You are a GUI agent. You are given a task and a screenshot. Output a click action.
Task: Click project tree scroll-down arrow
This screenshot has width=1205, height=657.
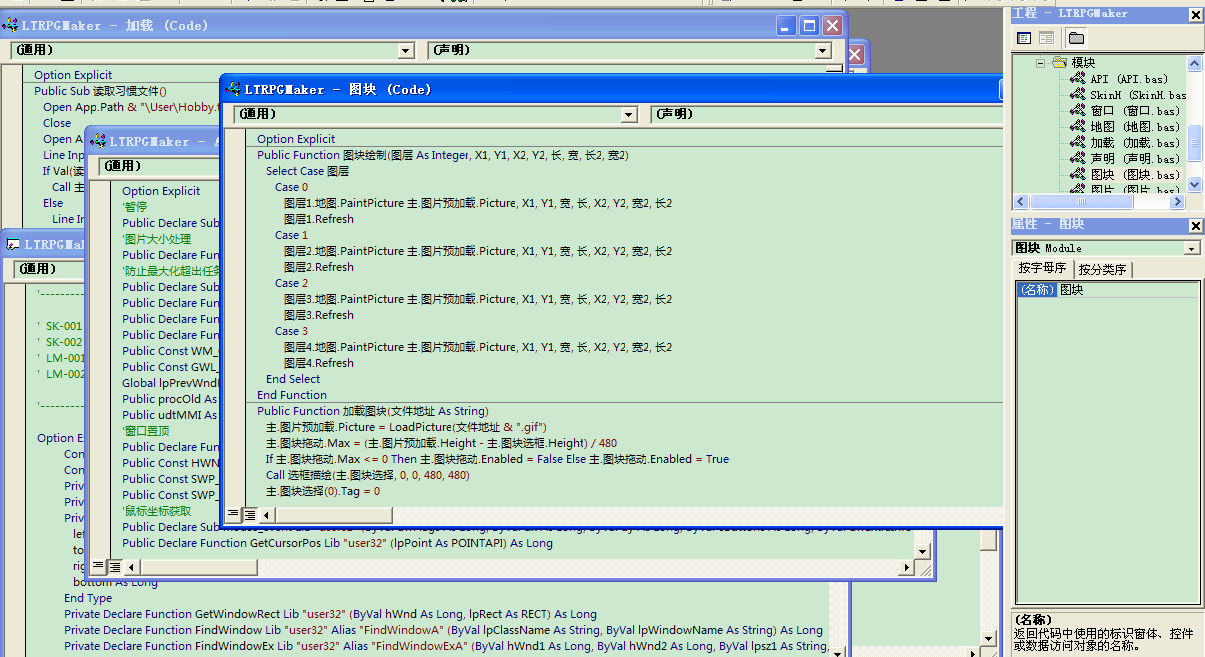click(1195, 185)
